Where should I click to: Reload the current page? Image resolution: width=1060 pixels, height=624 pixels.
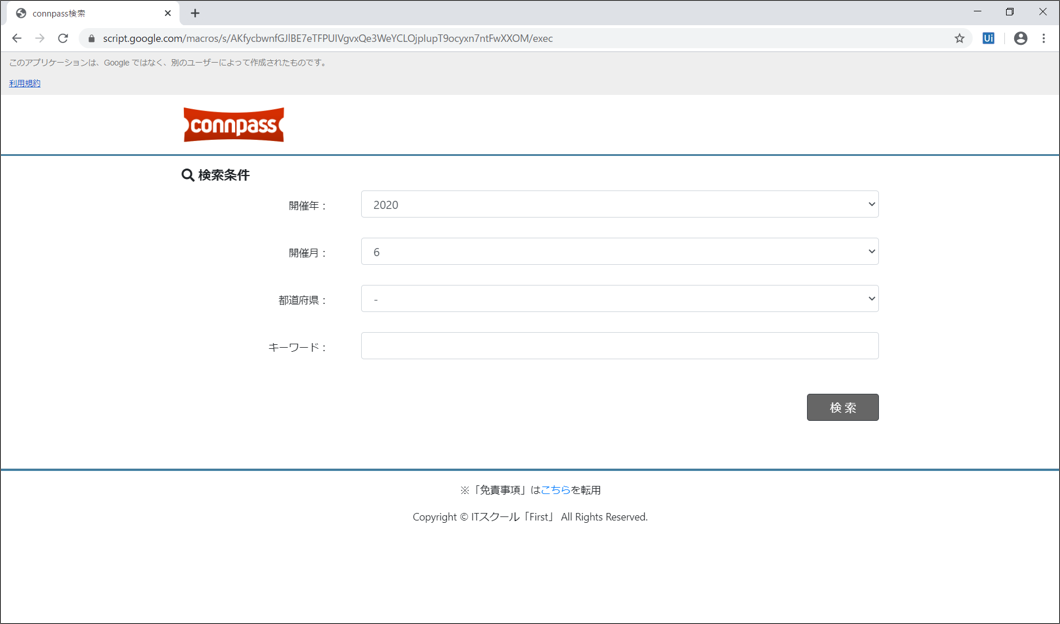tap(63, 39)
